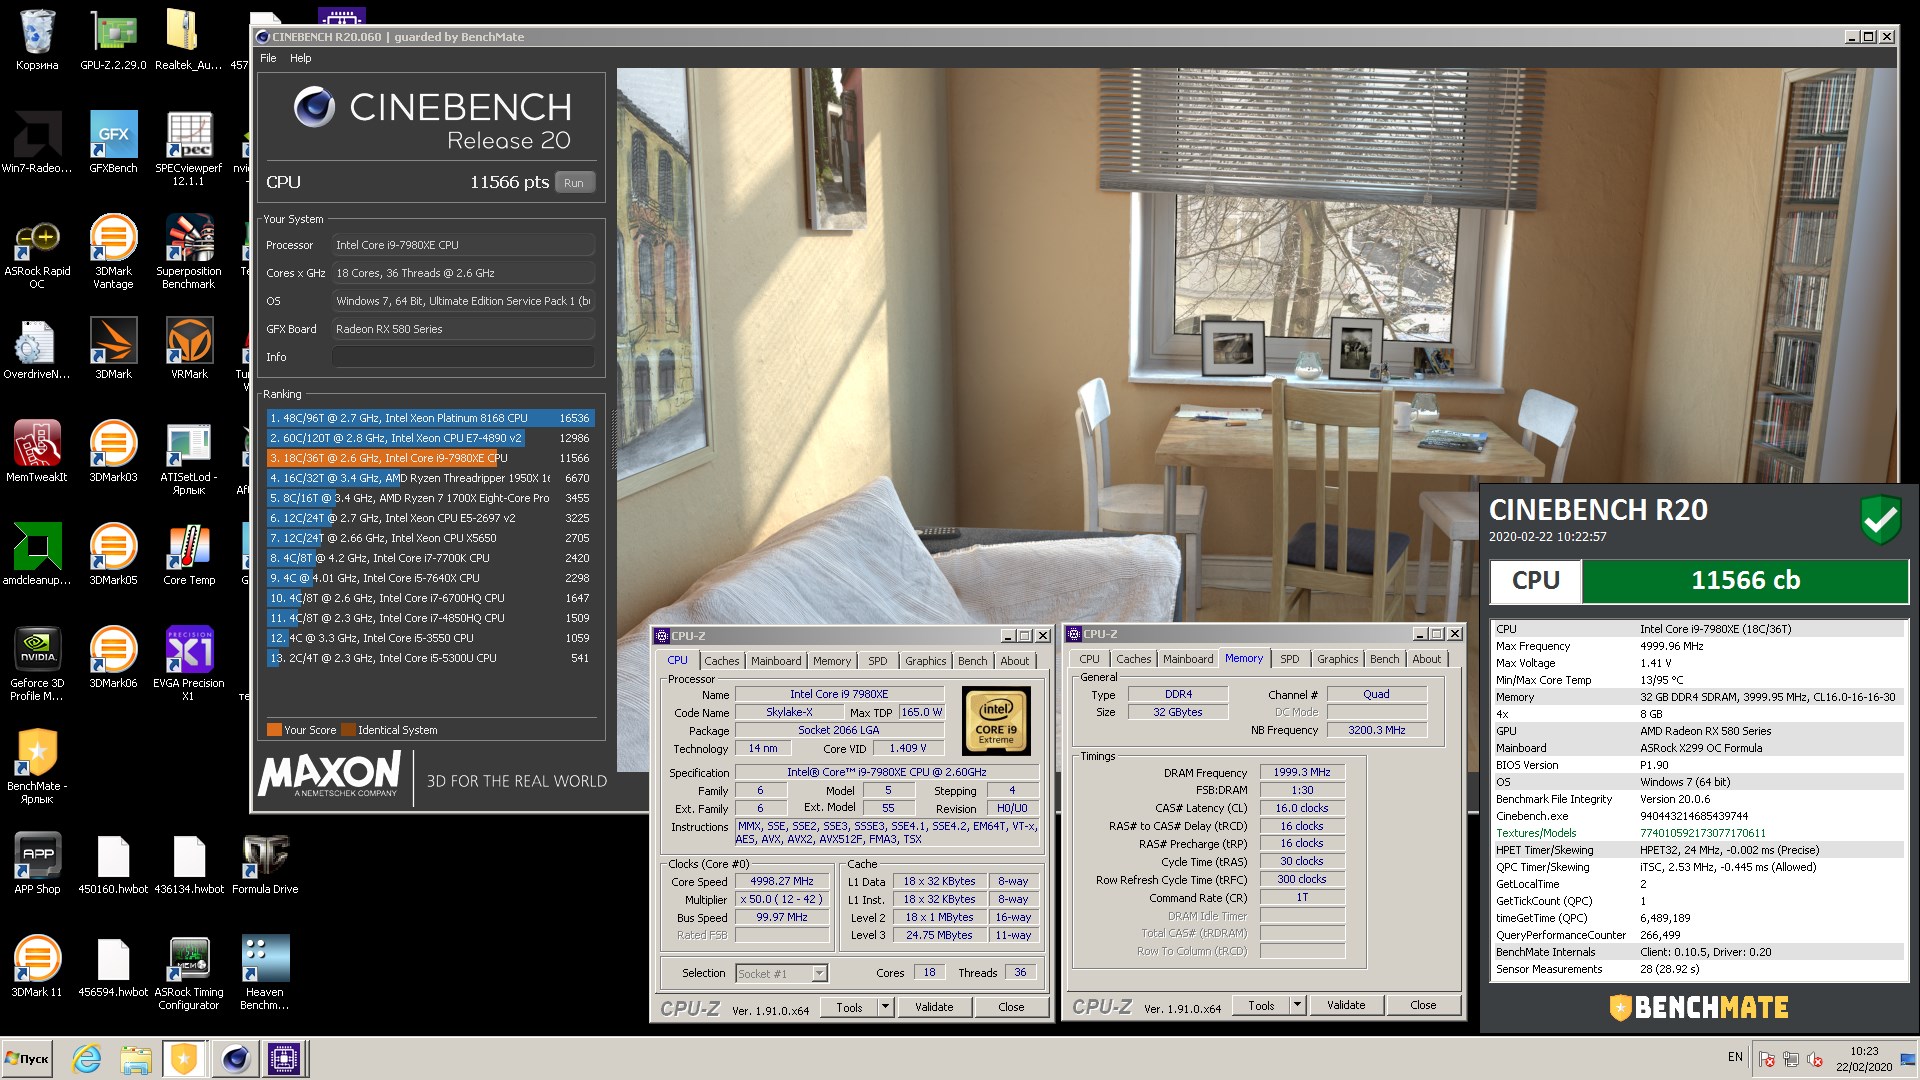Select ranking row Ryzen Threadripper 1950X
This screenshot has width=1920, height=1080.
(x=430, y=478)
